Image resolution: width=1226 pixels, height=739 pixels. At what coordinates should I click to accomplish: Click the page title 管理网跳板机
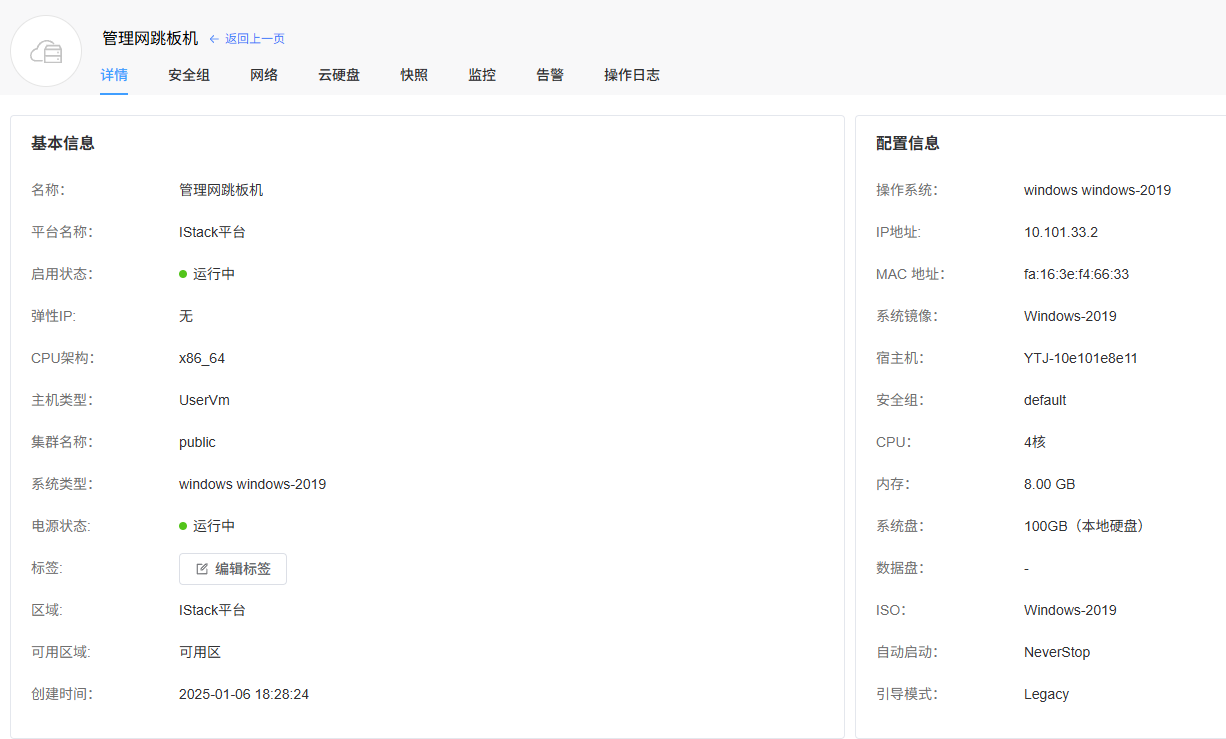(150, 39)
